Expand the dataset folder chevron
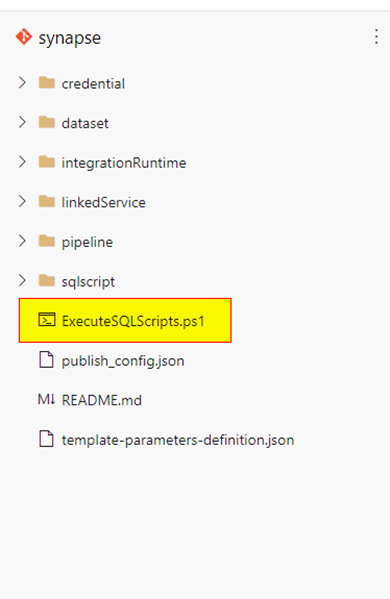 pyautogui.click(x=22, y=122)
